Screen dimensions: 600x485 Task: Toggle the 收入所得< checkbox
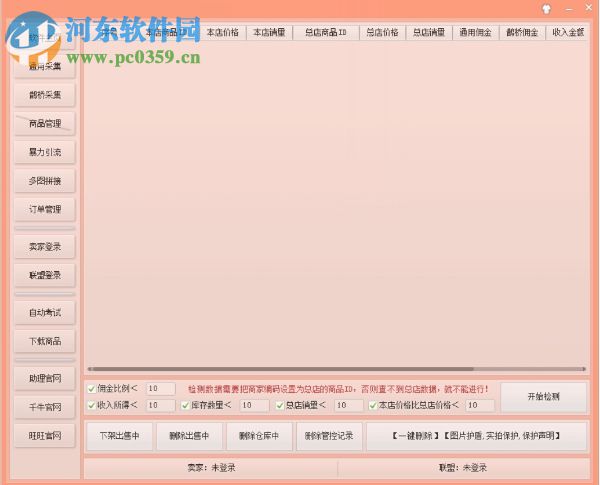point(91,405)
